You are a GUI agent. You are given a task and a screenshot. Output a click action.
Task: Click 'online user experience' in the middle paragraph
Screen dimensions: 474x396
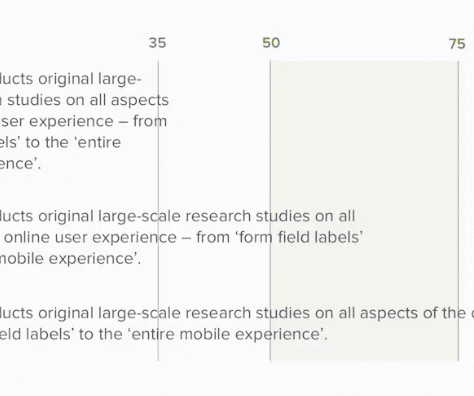[90, 238]
